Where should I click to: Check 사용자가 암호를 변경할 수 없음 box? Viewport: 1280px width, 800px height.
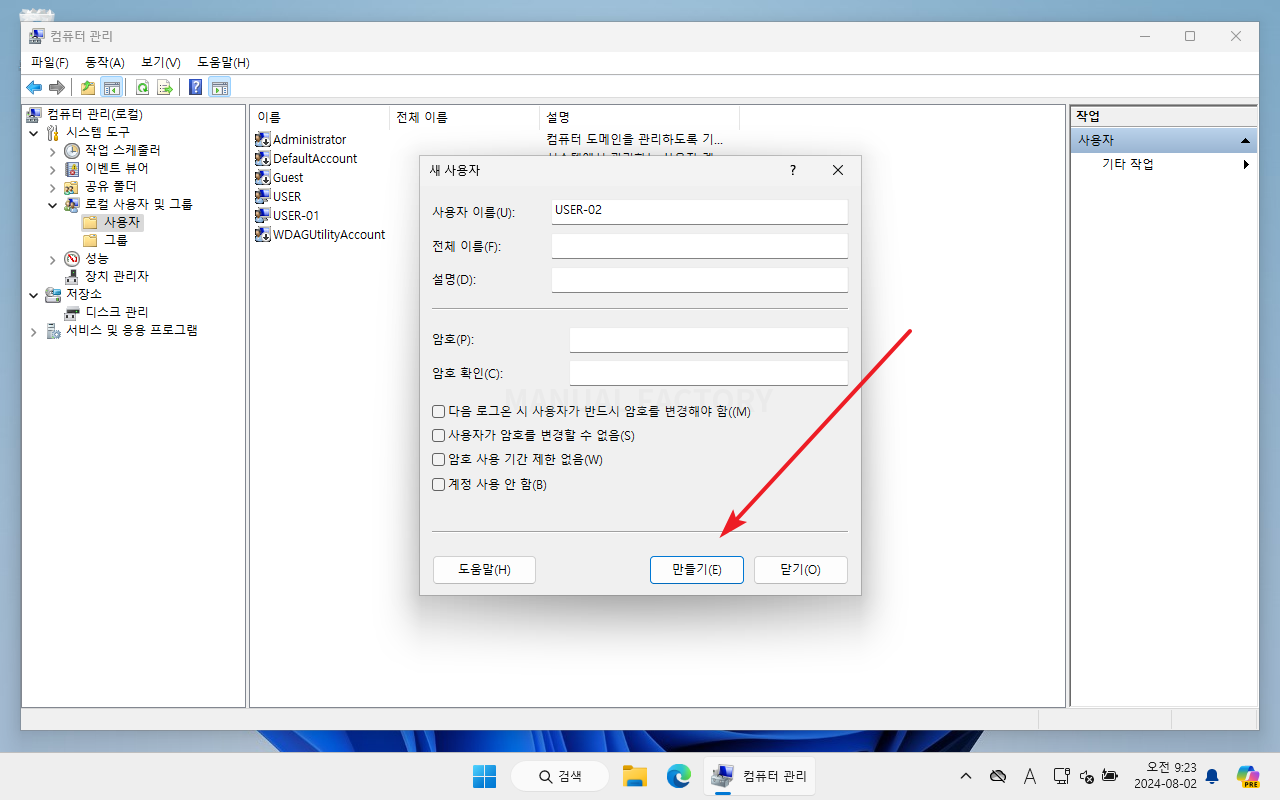coord(438,436)
